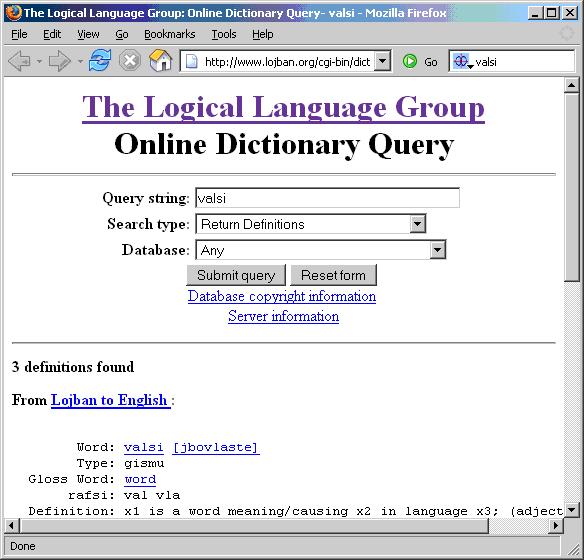Screen dimensions: 584x560
Task: Click the horizontal scrollbar right arrow
Action: click(x=556, y=525)
